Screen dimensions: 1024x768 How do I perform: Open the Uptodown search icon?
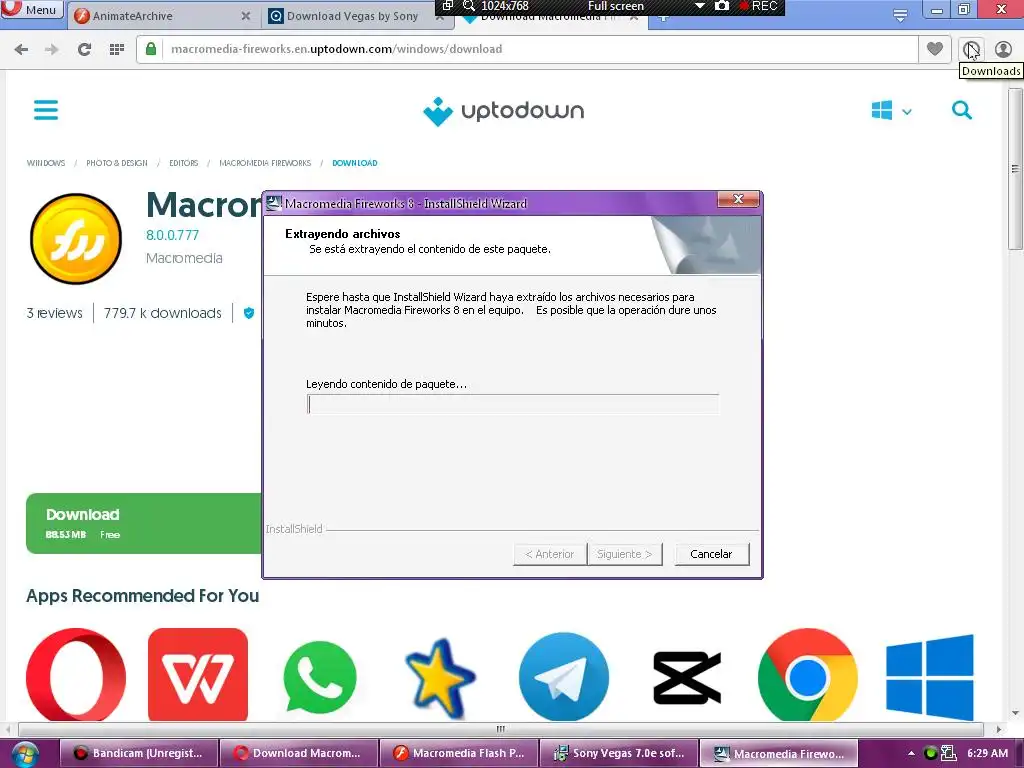[x=961, y=110]
